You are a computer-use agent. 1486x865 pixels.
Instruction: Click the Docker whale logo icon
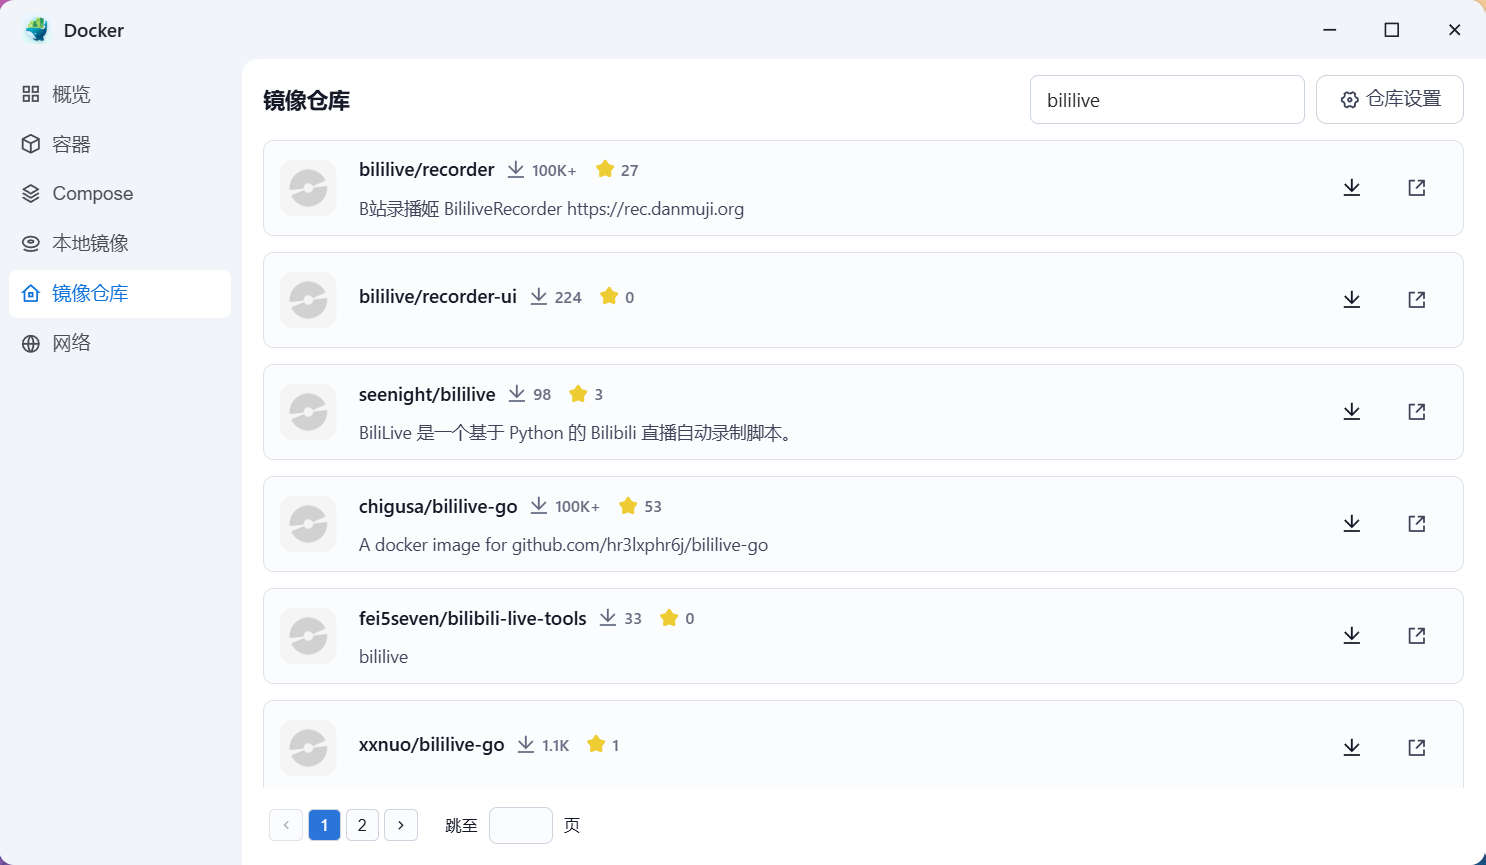(37, 30)
